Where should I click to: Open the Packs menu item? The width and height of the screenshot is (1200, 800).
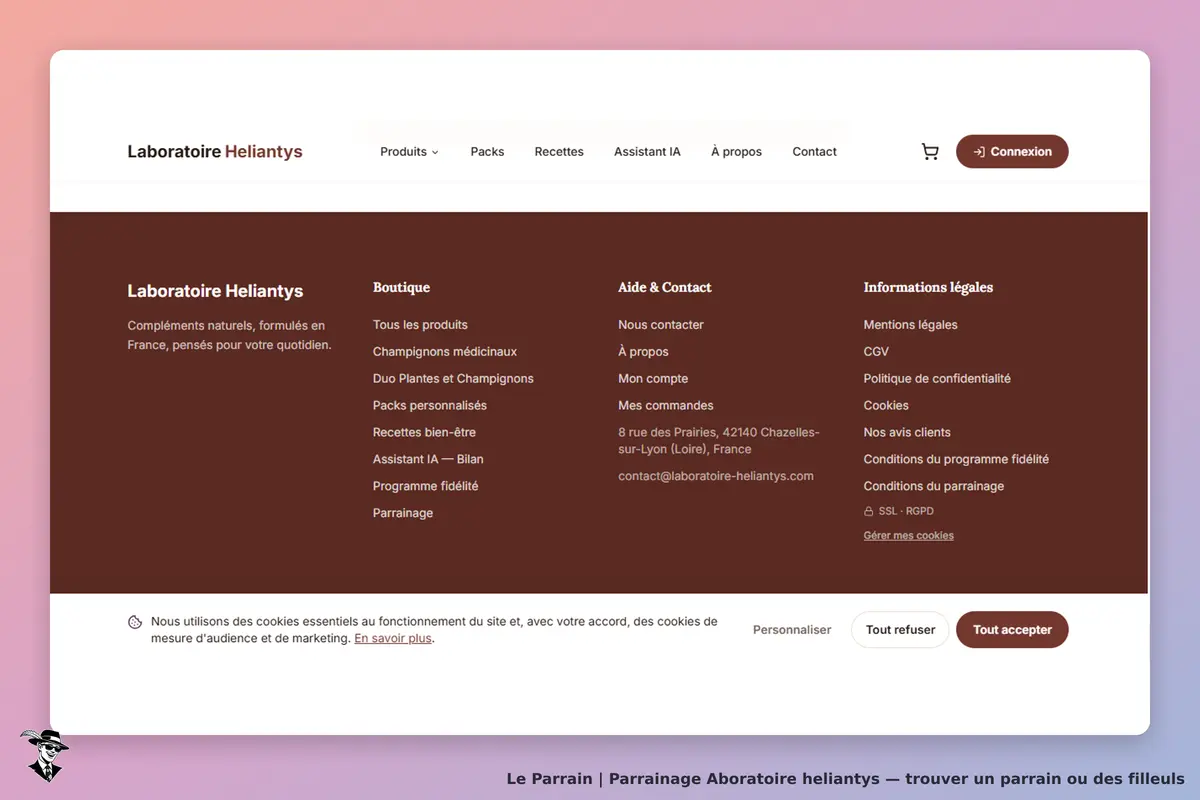487,152
